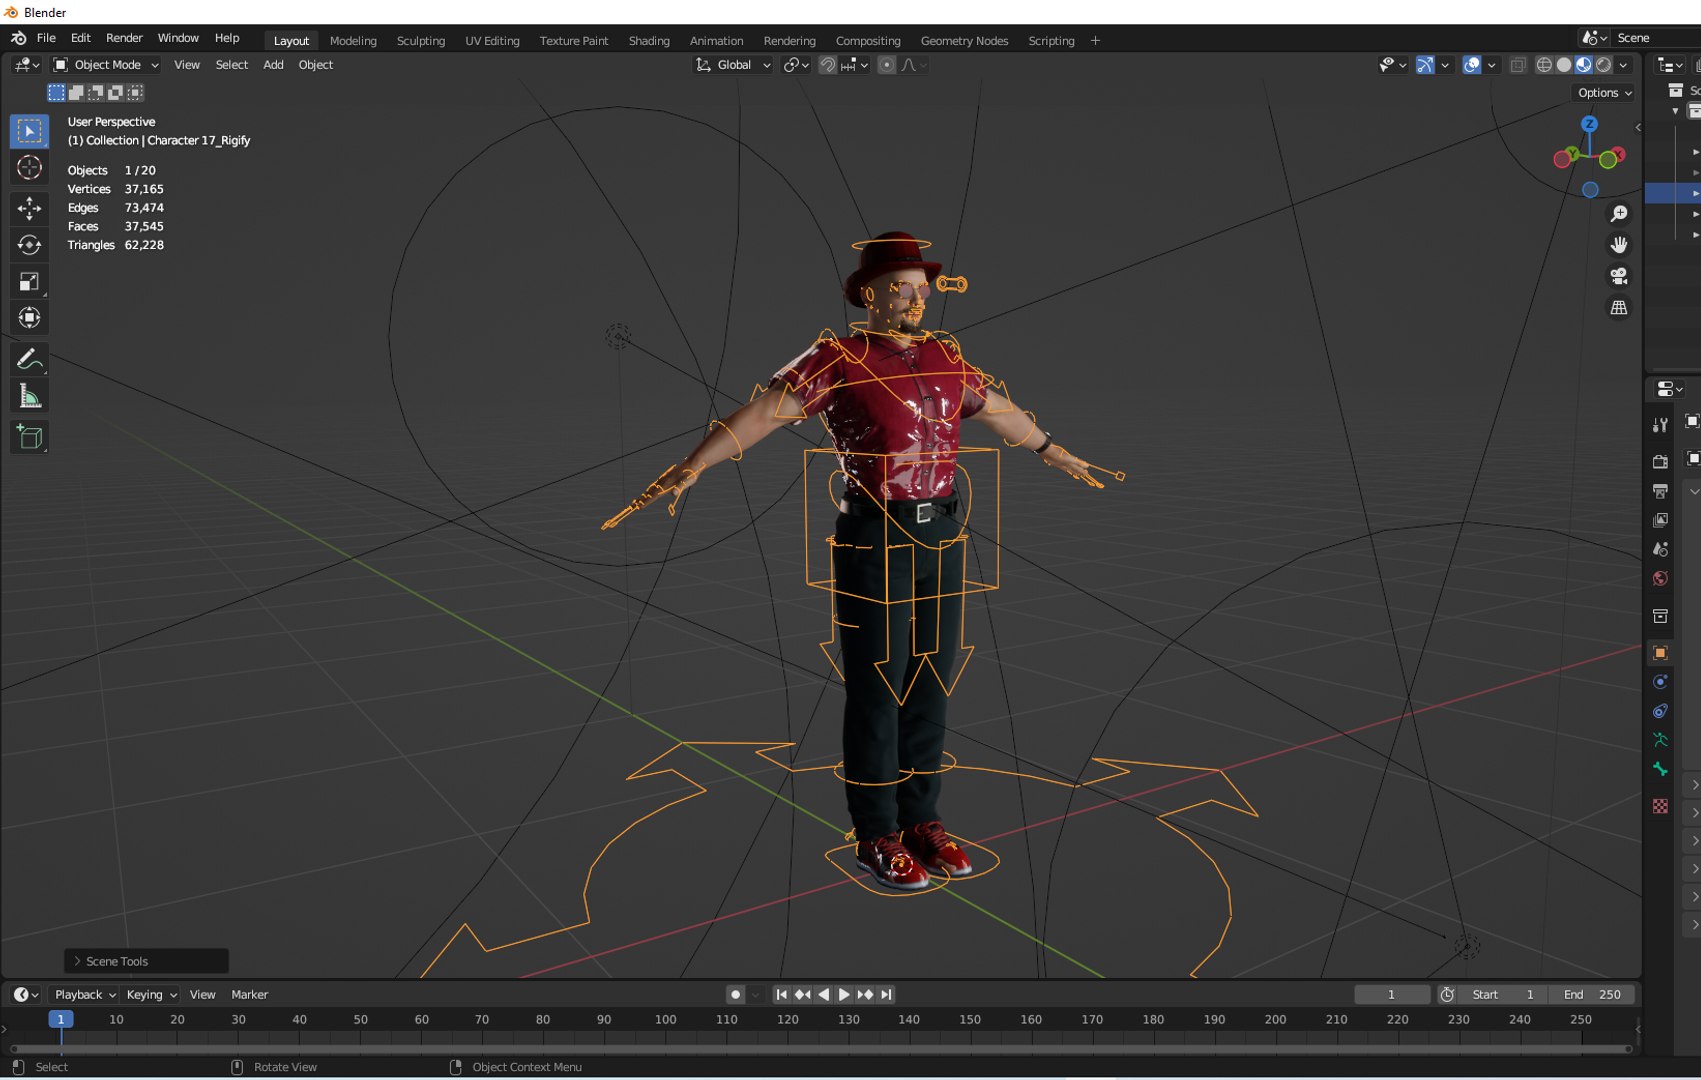Screen dimensions: 1701x1080
Task: Switch to the Shading workspace tab
Action: tap(649, 41)
